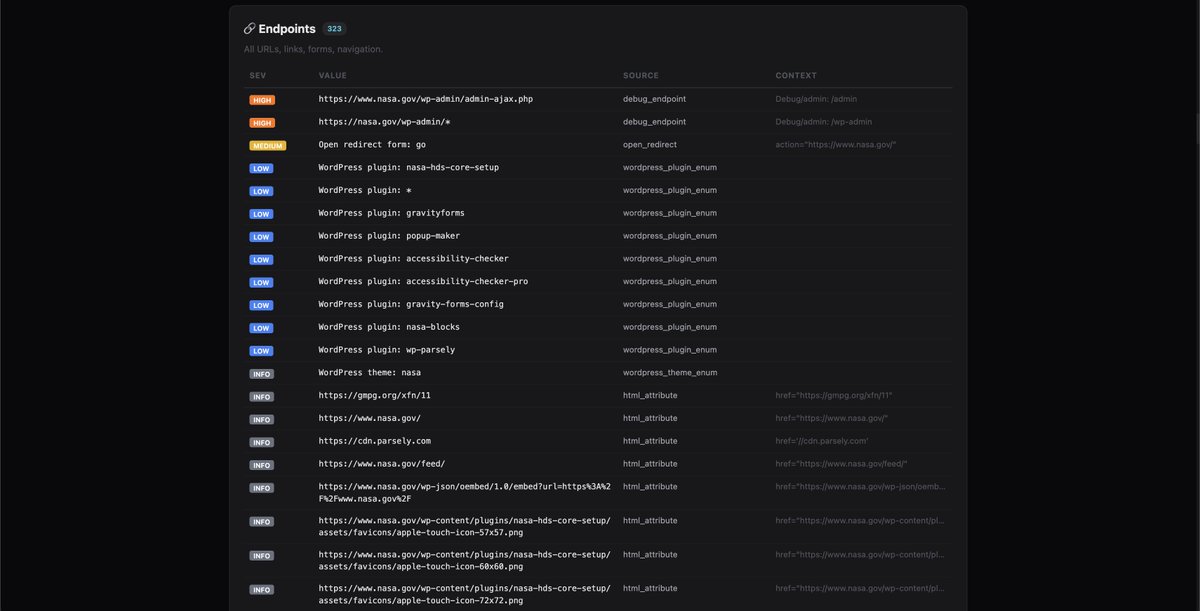Select the apple-touch-icon-57x57.png URL
1200x611 pixels.
tap(465, 527)
